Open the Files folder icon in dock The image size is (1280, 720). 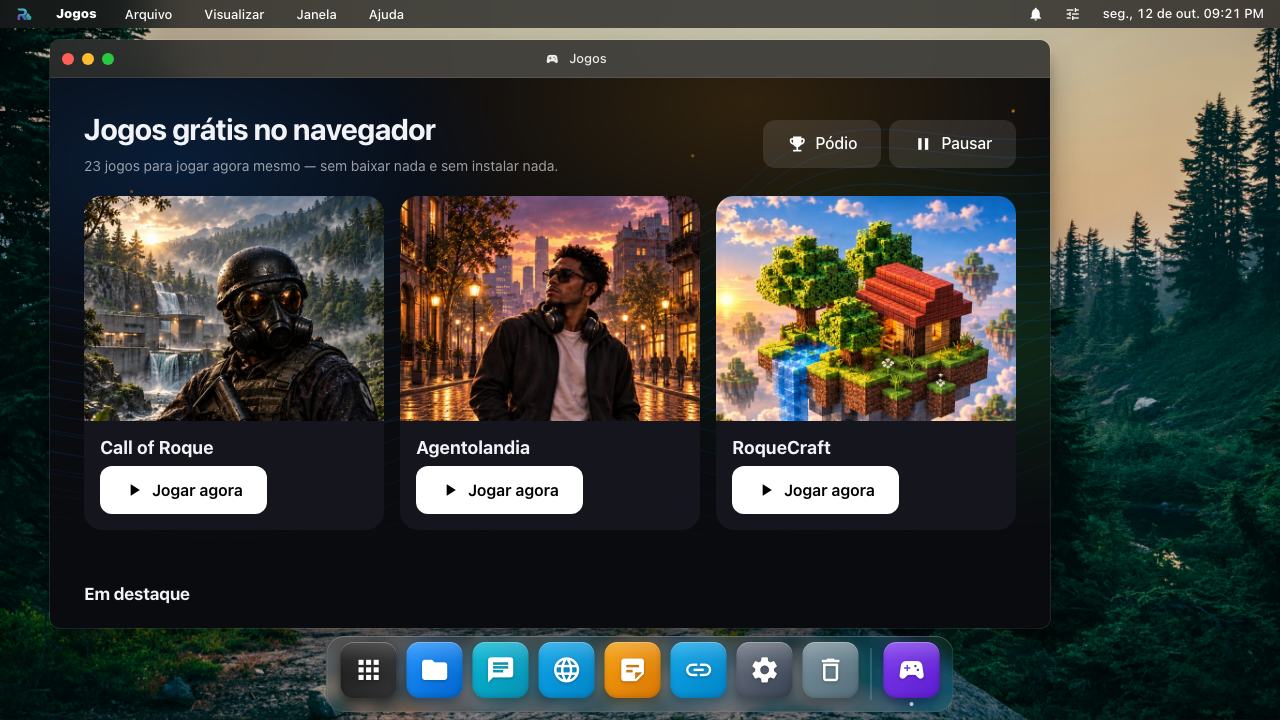click(435, 670)
